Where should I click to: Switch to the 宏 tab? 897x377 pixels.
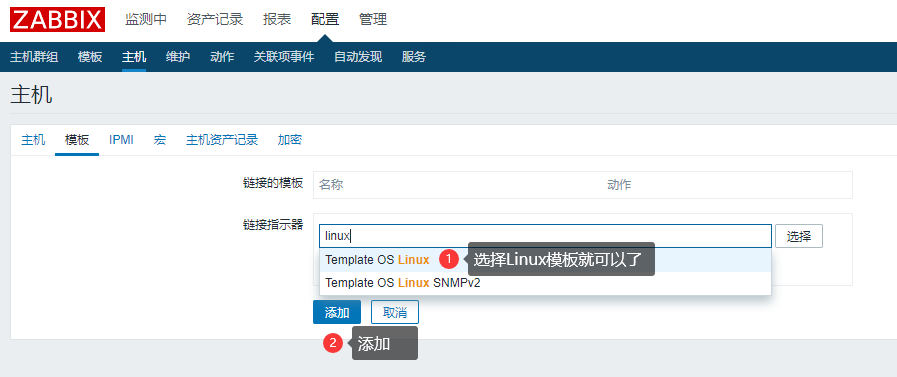(160, 140)
